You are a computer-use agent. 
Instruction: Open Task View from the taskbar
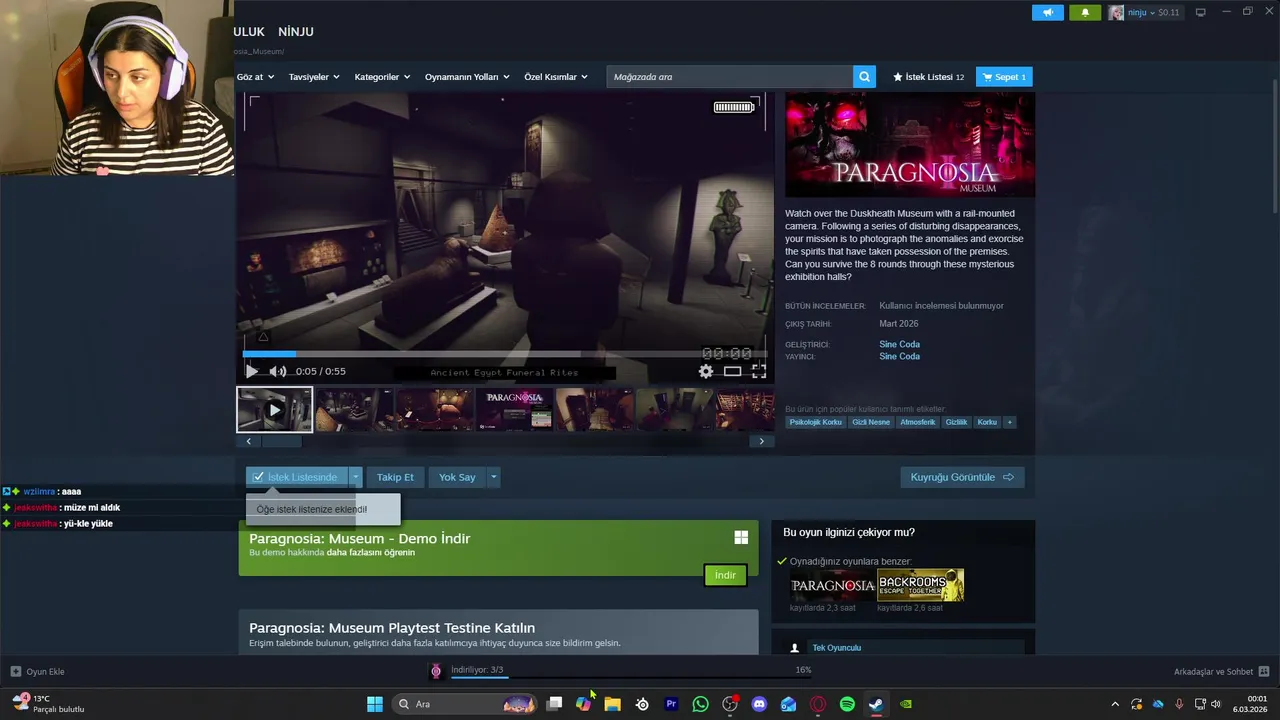pyautogui.click(x=554, y=704)
